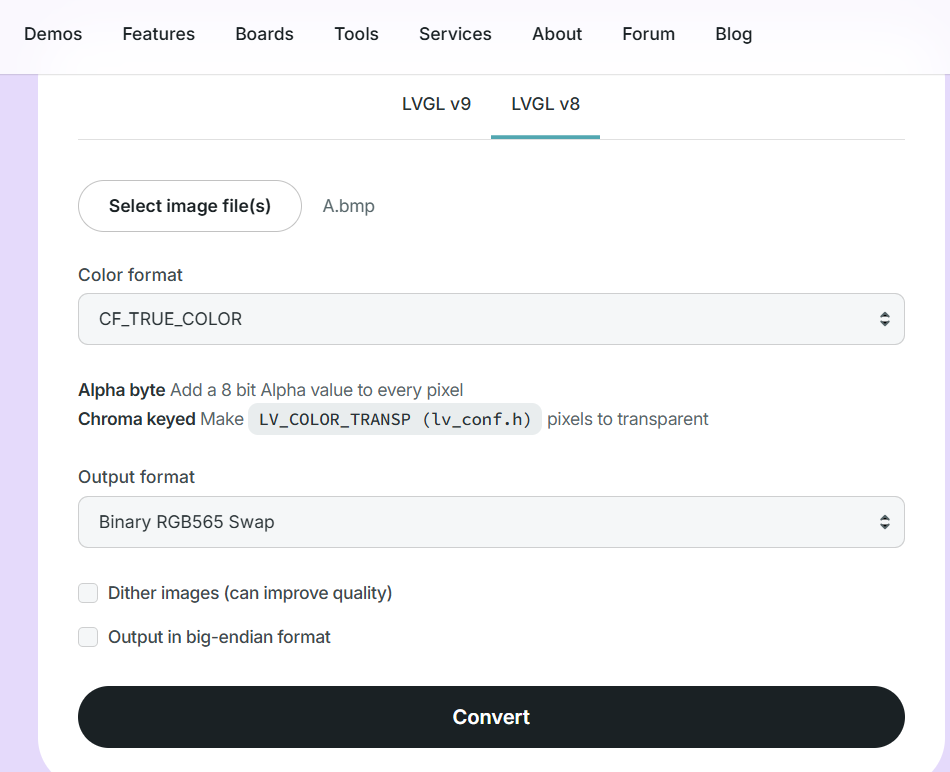Switch to the LVGL v9 tab

[x=436, y=104]
